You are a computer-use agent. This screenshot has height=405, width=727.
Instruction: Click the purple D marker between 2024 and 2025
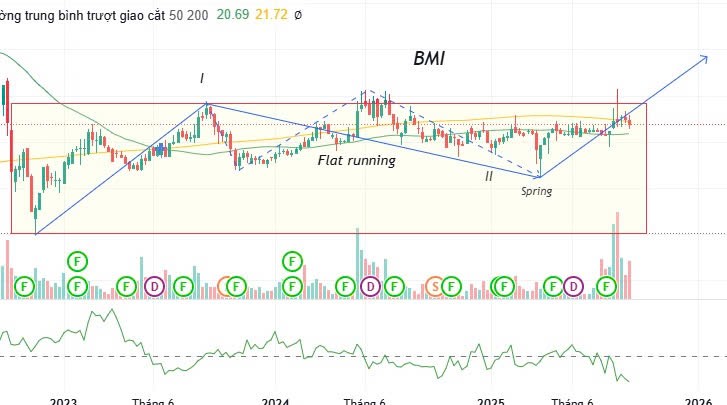pyautogui.click(x=370, y=287)
